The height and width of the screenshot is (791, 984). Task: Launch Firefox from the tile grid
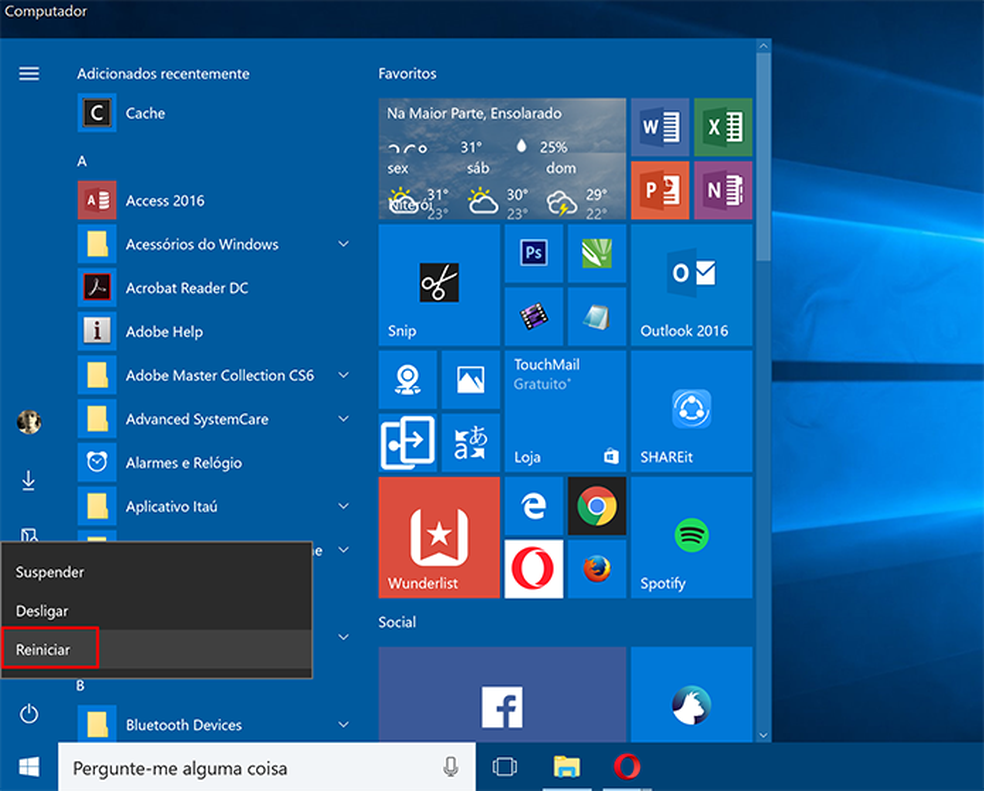[596, 569]
